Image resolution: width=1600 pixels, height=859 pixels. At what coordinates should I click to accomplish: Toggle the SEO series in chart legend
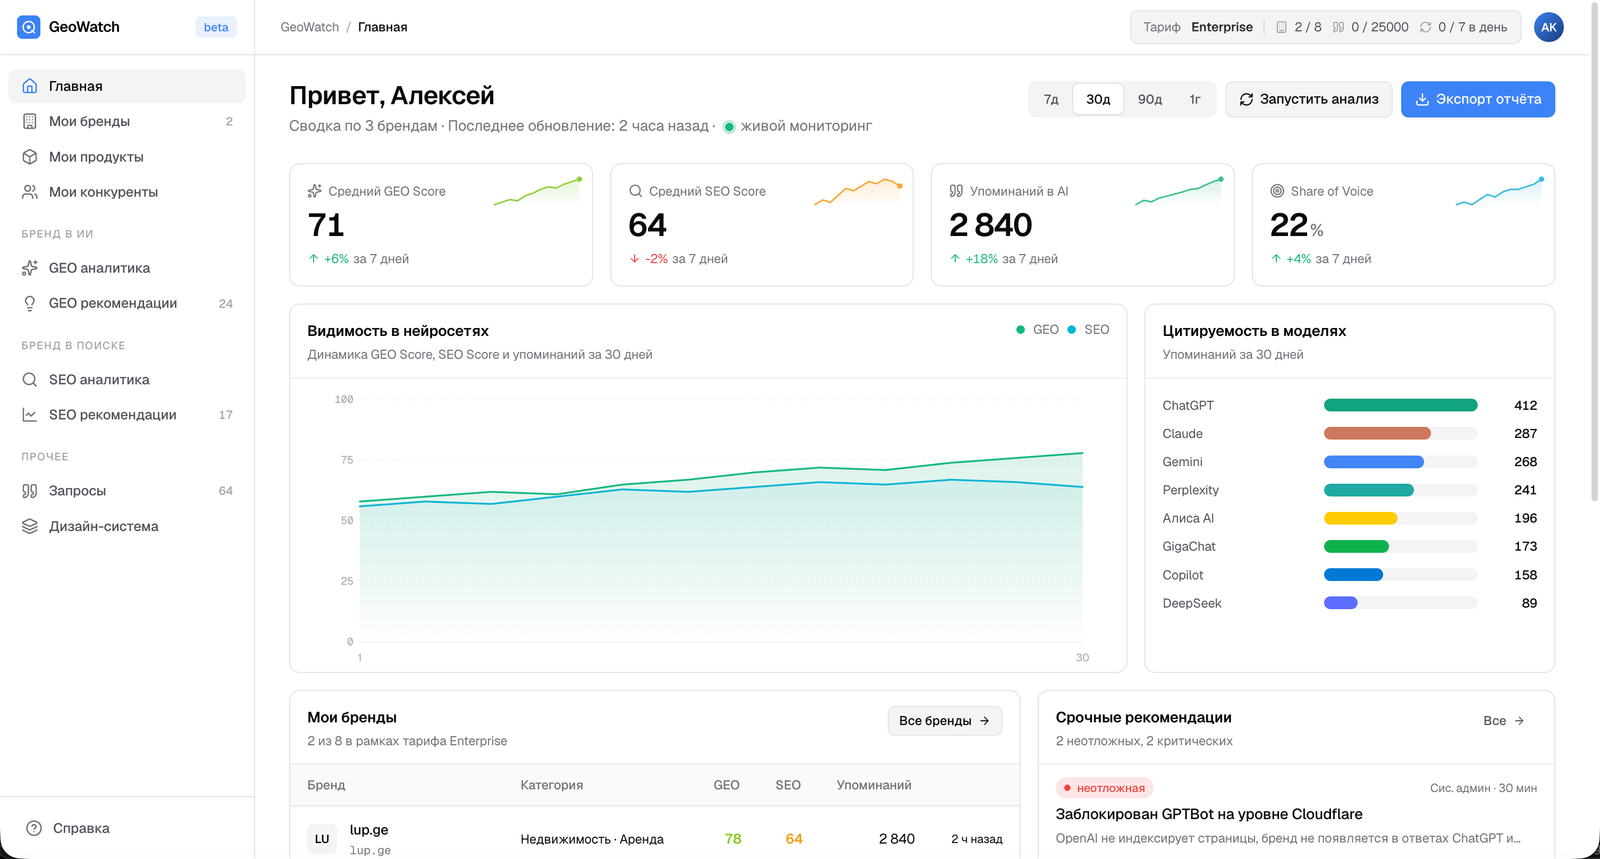pyautogui.click(x=1088, y=330)
